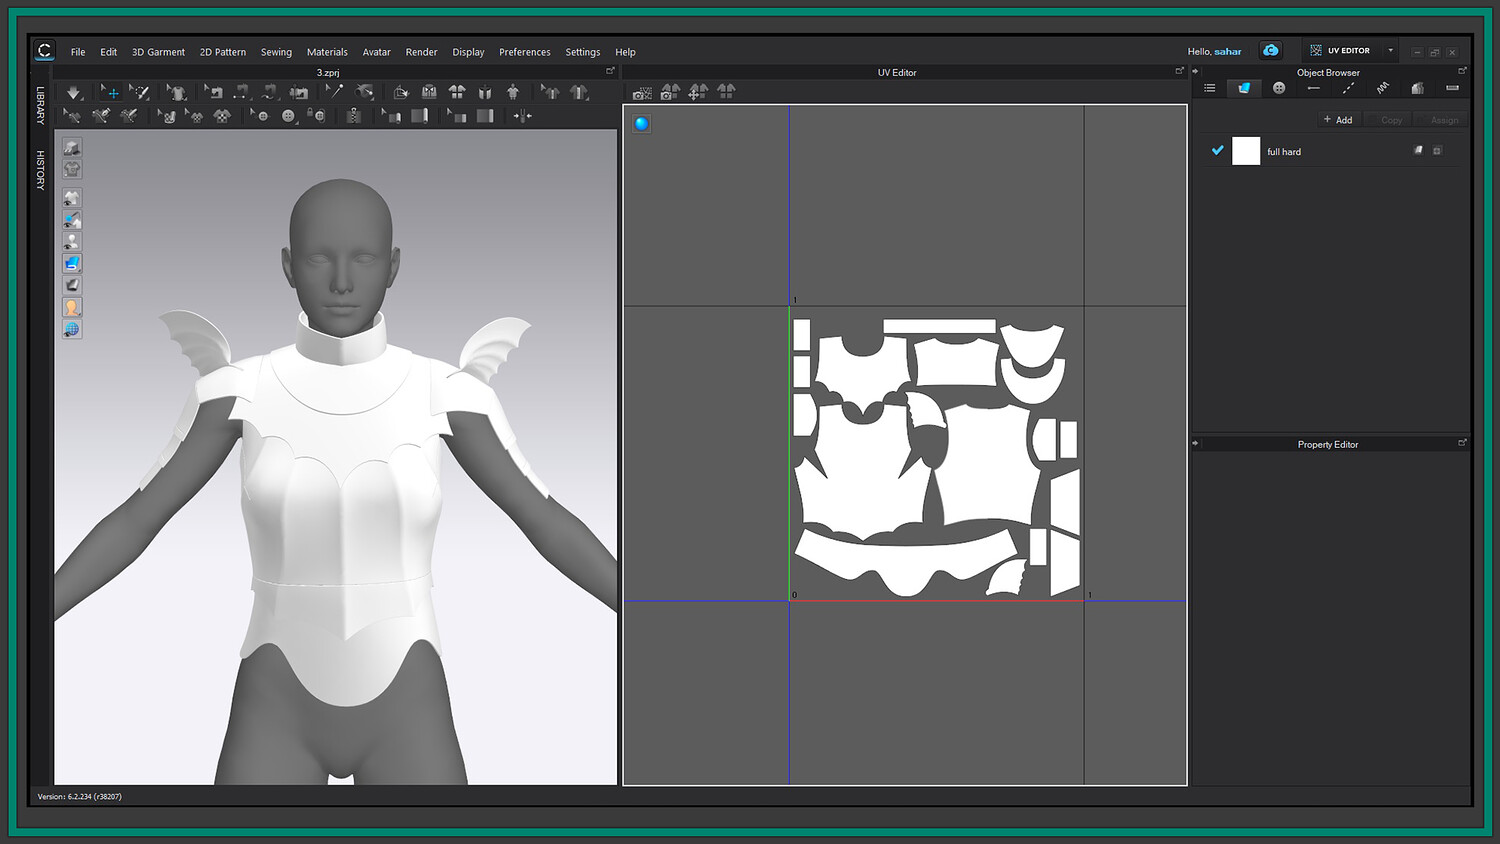The image size is (1500, 844).
Task: Open the UV EDITOR mode dropdown
Action: (1390, 51)
